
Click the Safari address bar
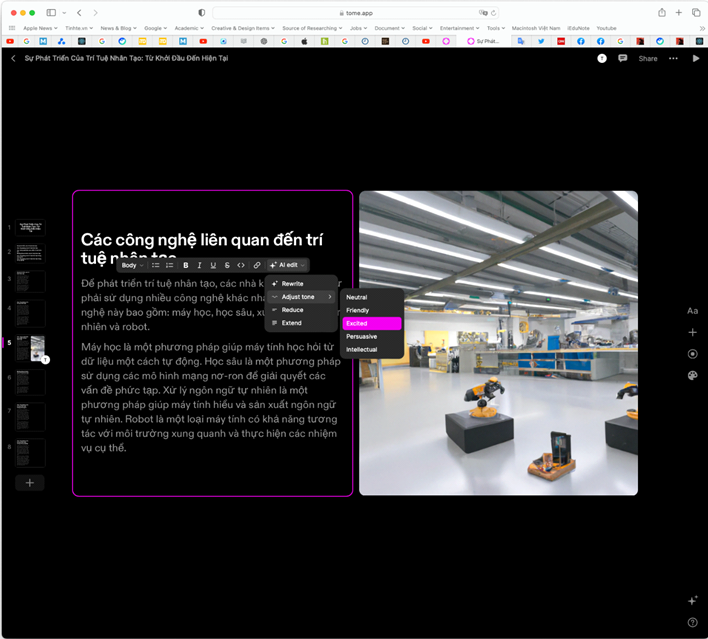356,13
